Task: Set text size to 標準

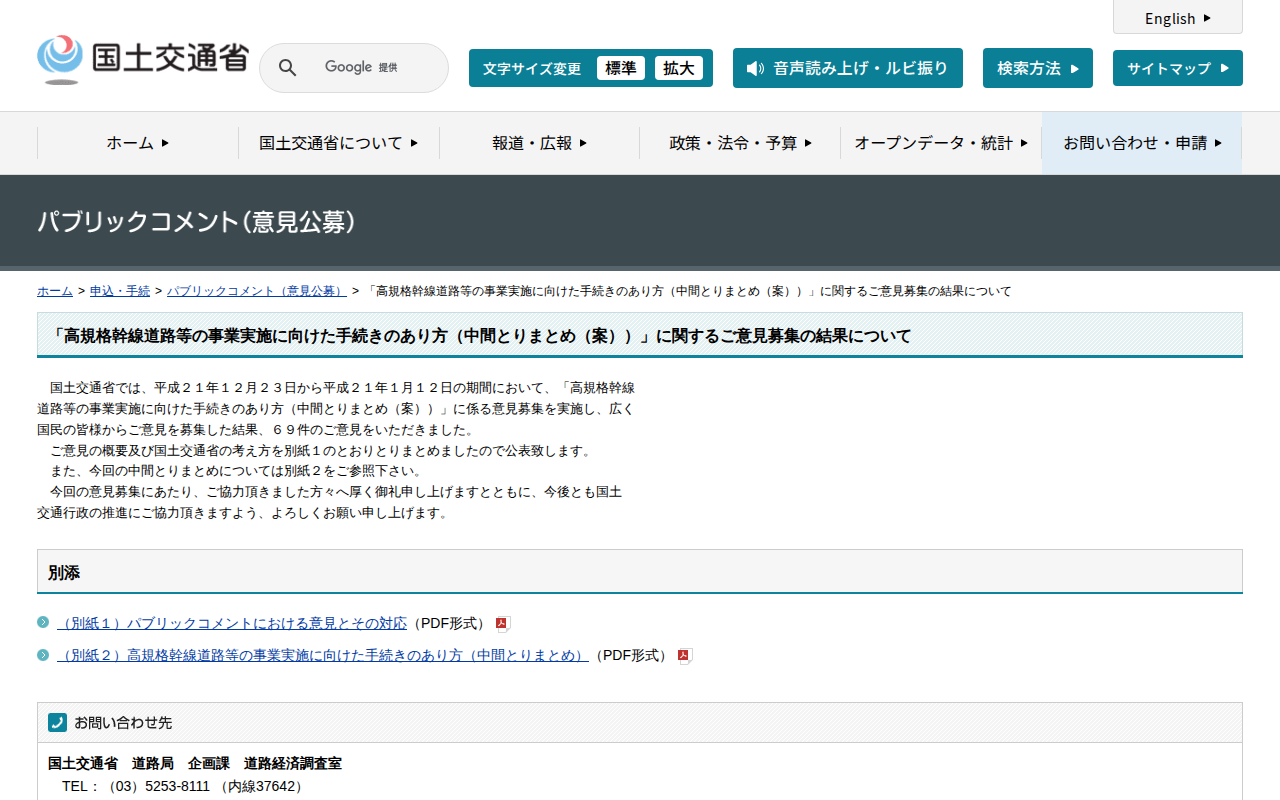Action: coord(620,68)
